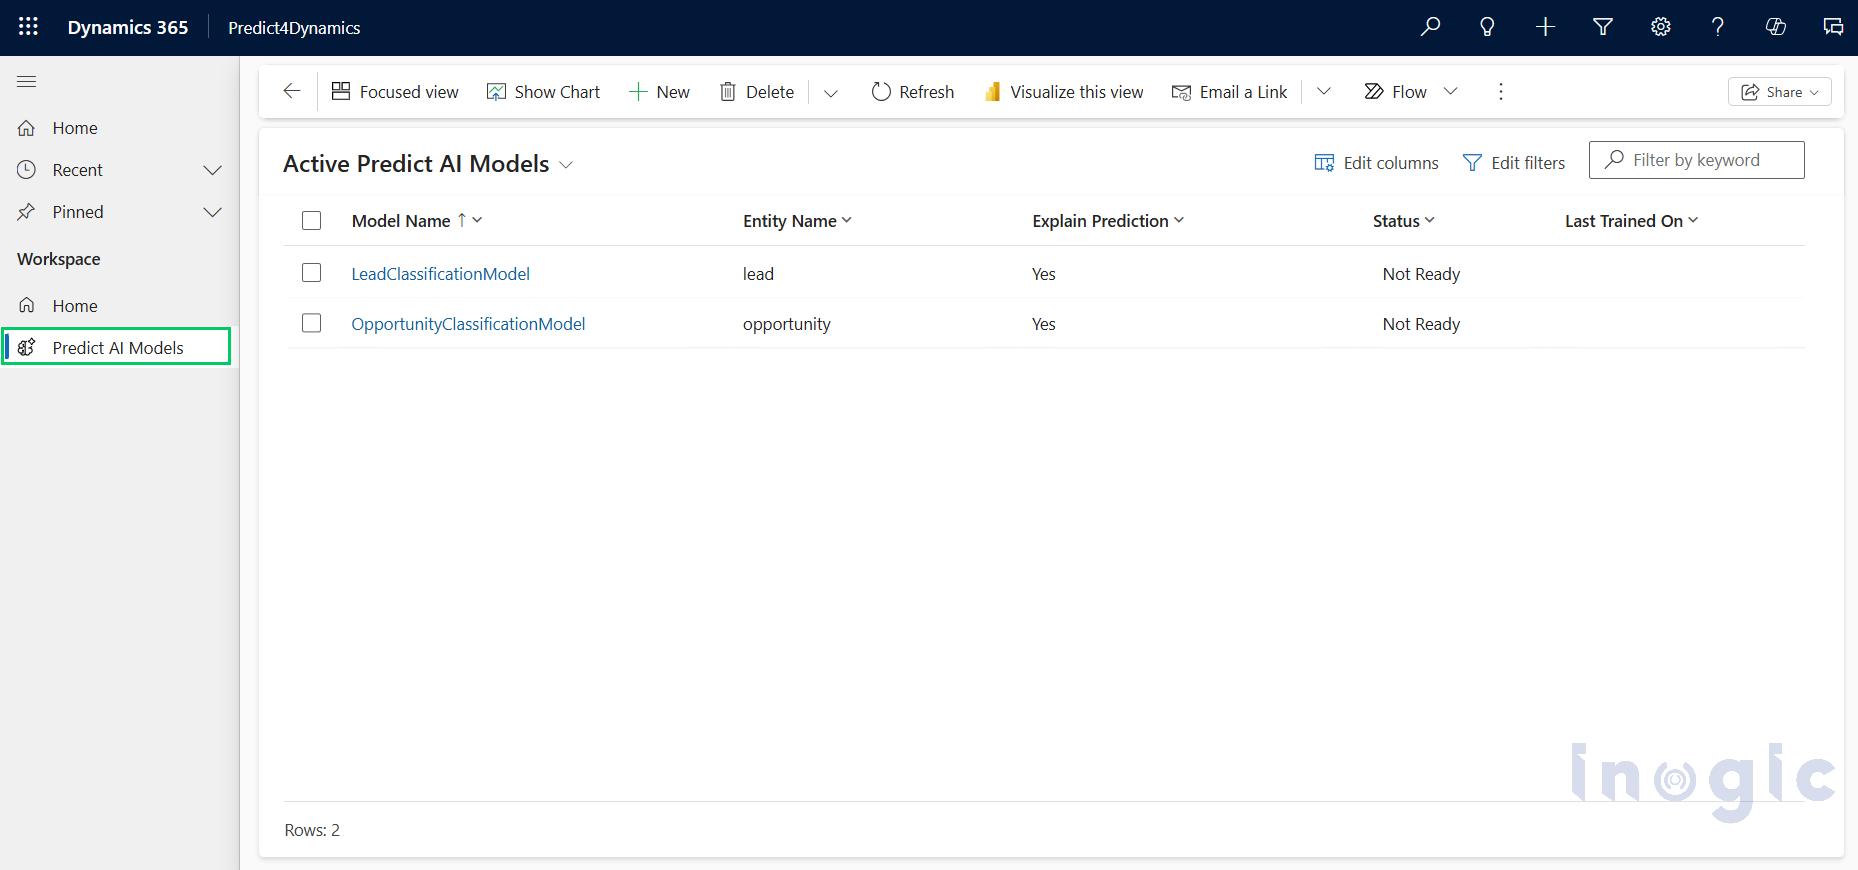This screenshot has height=870, width=1858.
Task: Click the help question mark icon
Action: (x=1718, y=27)
